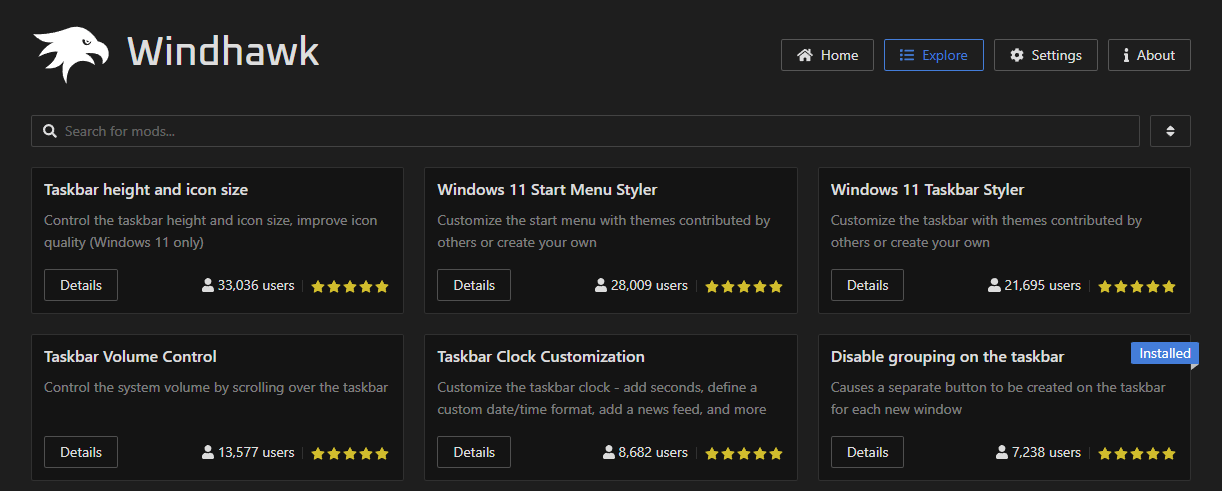Click the magnifier icon in search box
Image resolution: width=1222 pixels, height=491 pixels.
(x=49, y=131)
